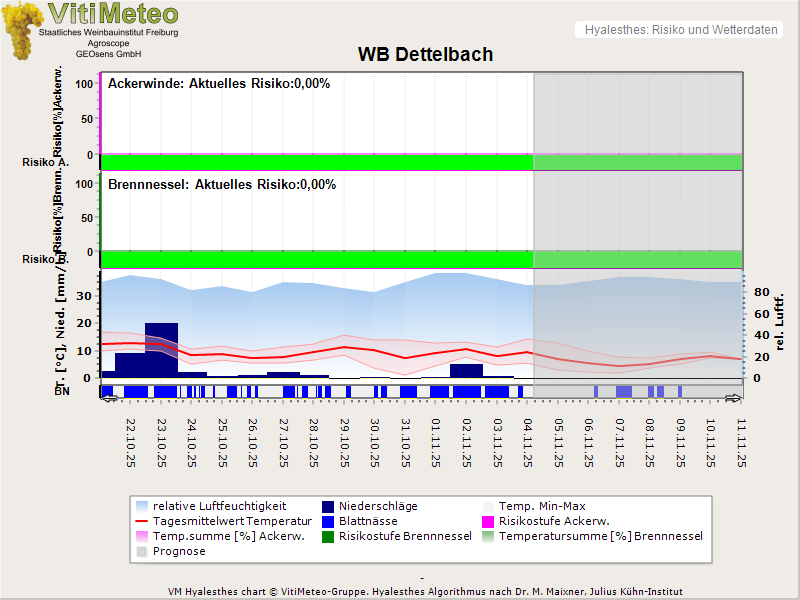Click the Hyalesthes: Risiko und Wetterdaten label

(x=680, y=30)
